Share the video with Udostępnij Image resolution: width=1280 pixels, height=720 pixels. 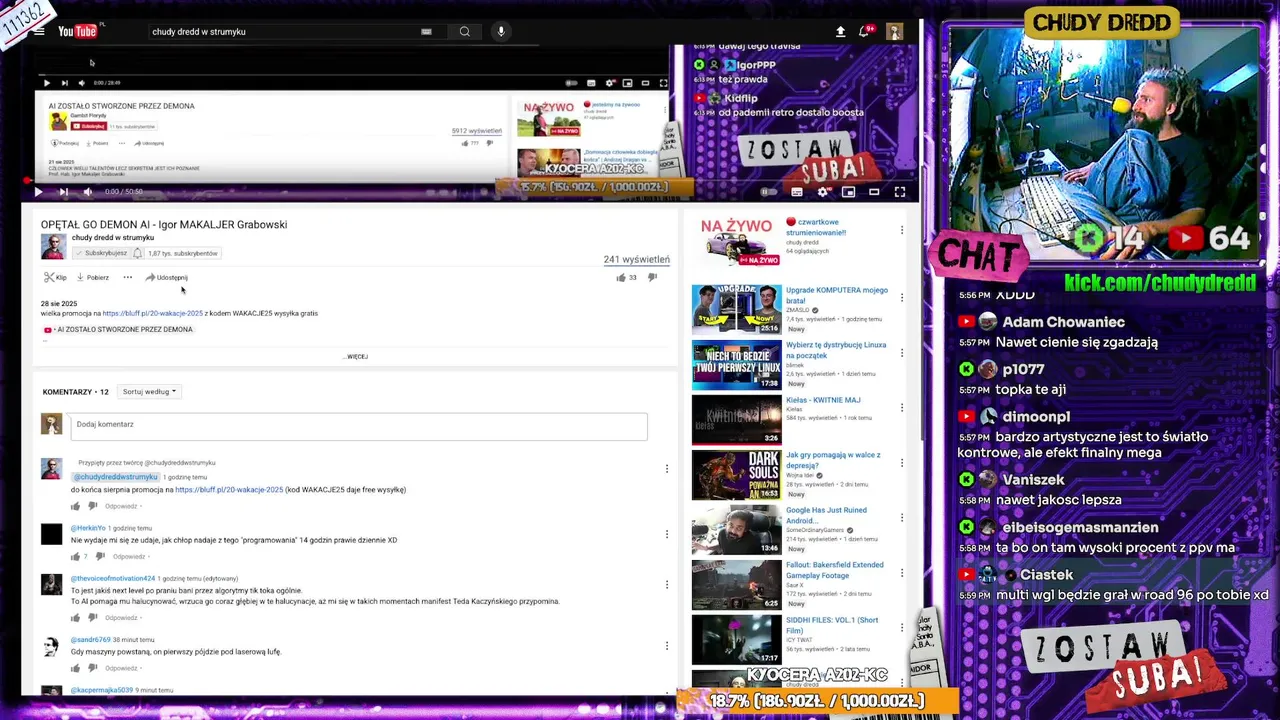pos(166,277)
